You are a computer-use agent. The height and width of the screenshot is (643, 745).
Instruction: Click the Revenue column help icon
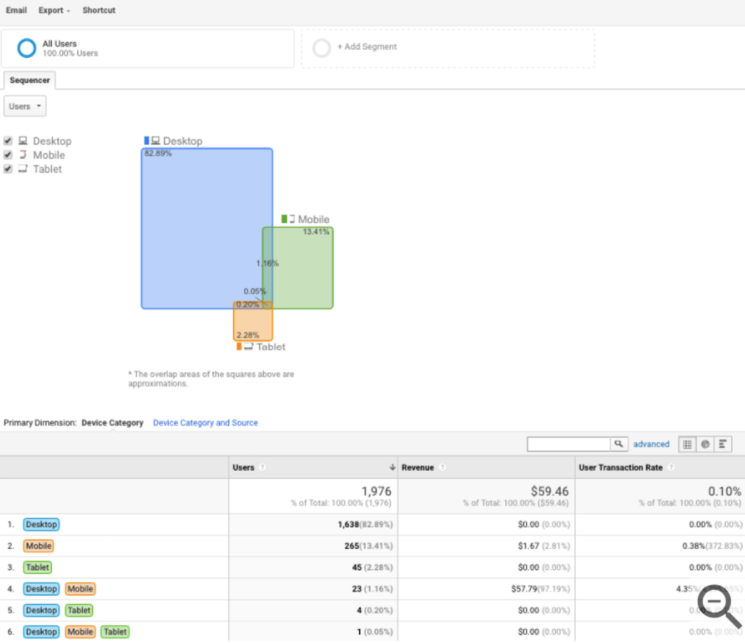[442, 468]
